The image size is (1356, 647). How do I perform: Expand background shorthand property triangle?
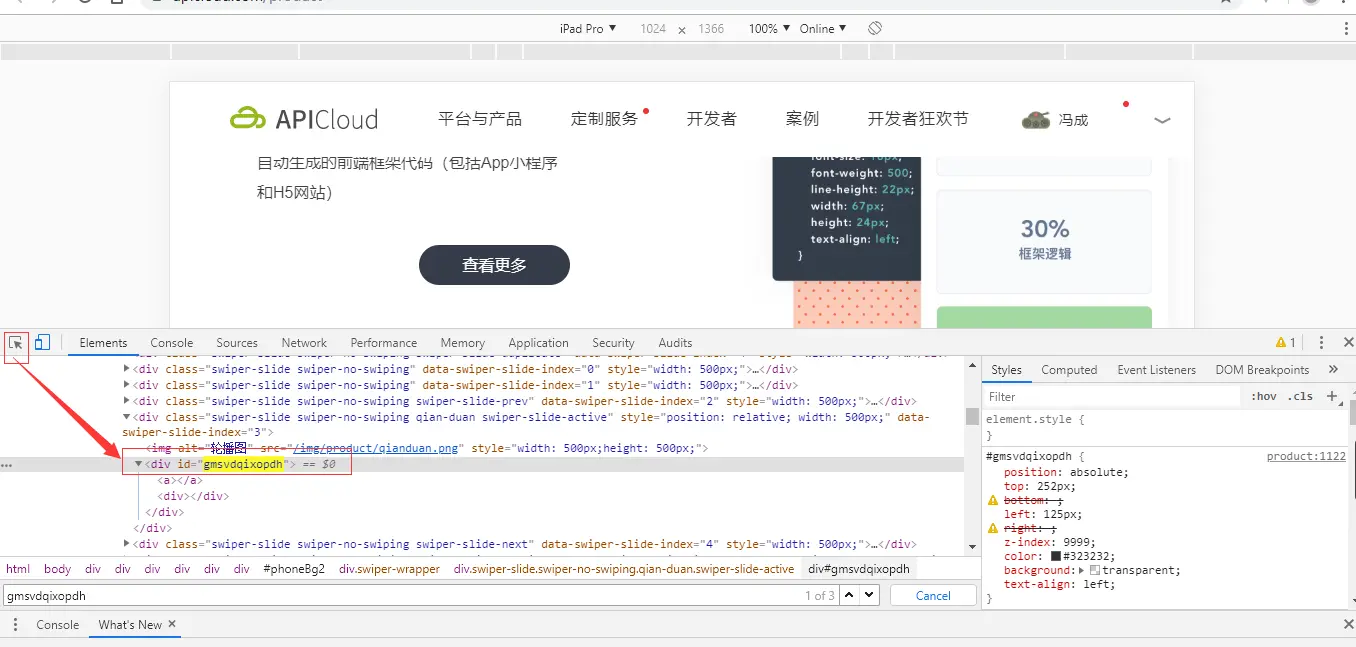(1082, 570)
